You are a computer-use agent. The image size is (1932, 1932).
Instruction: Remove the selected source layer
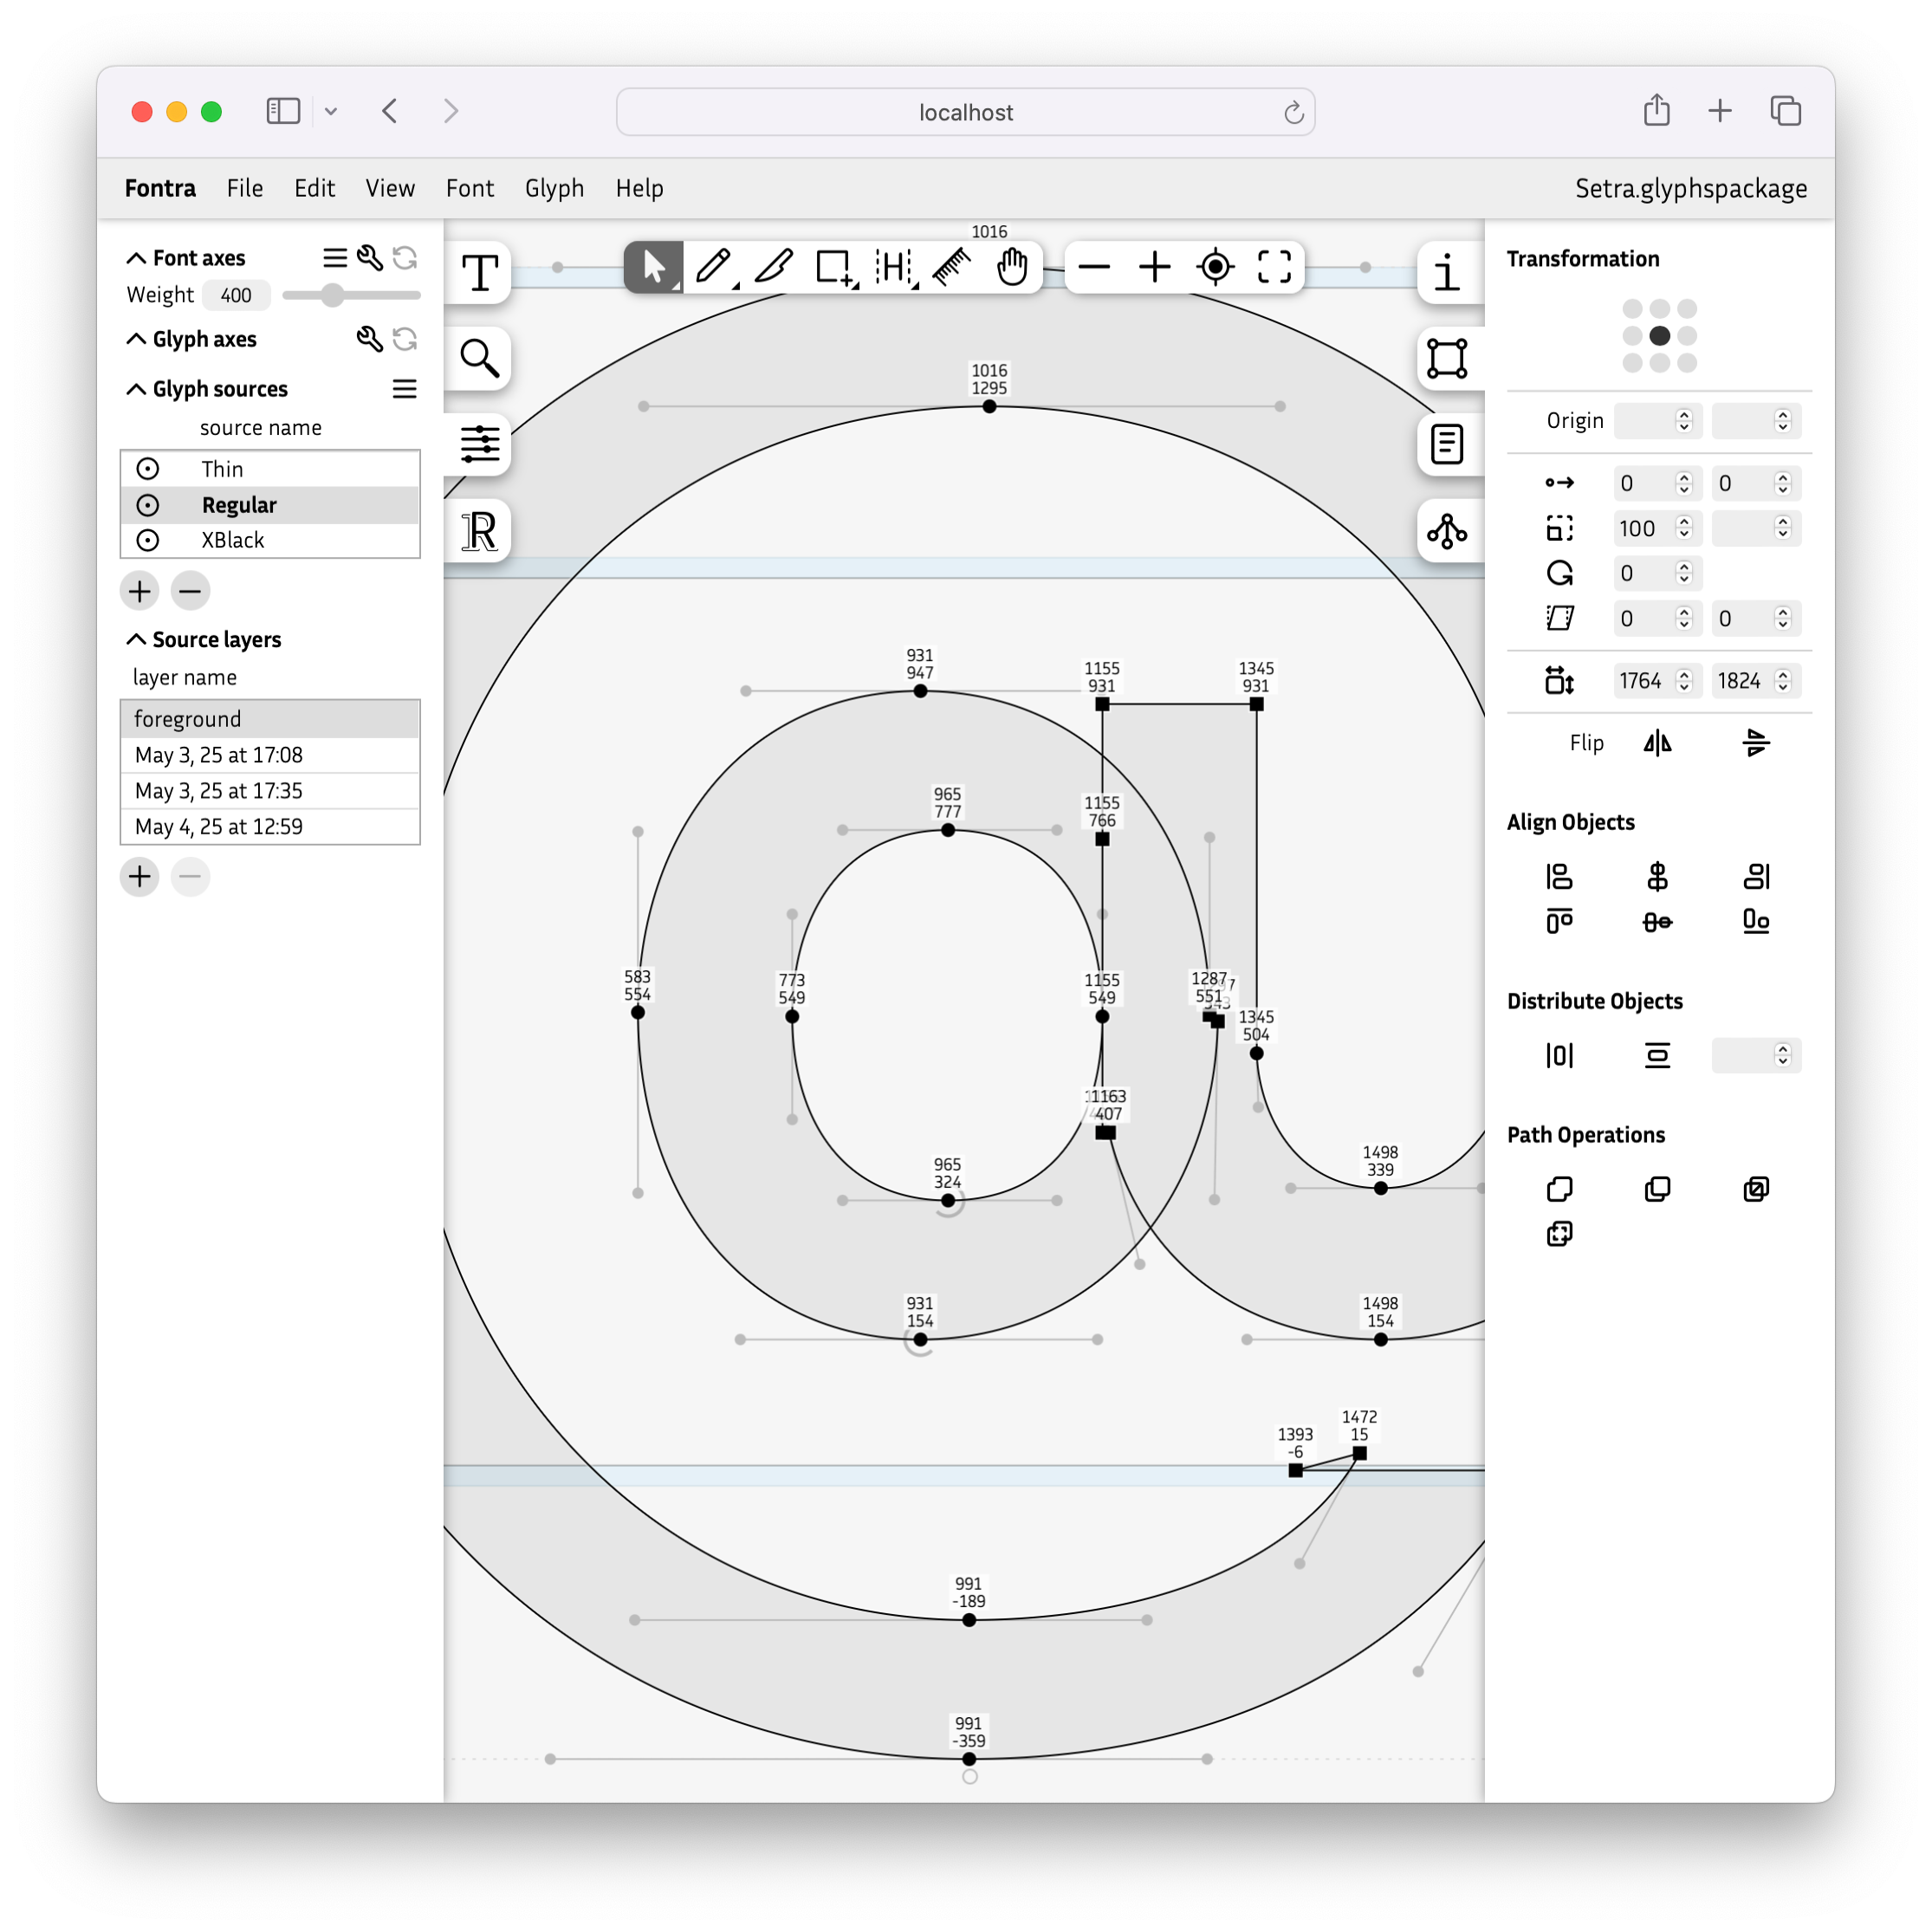190,877
